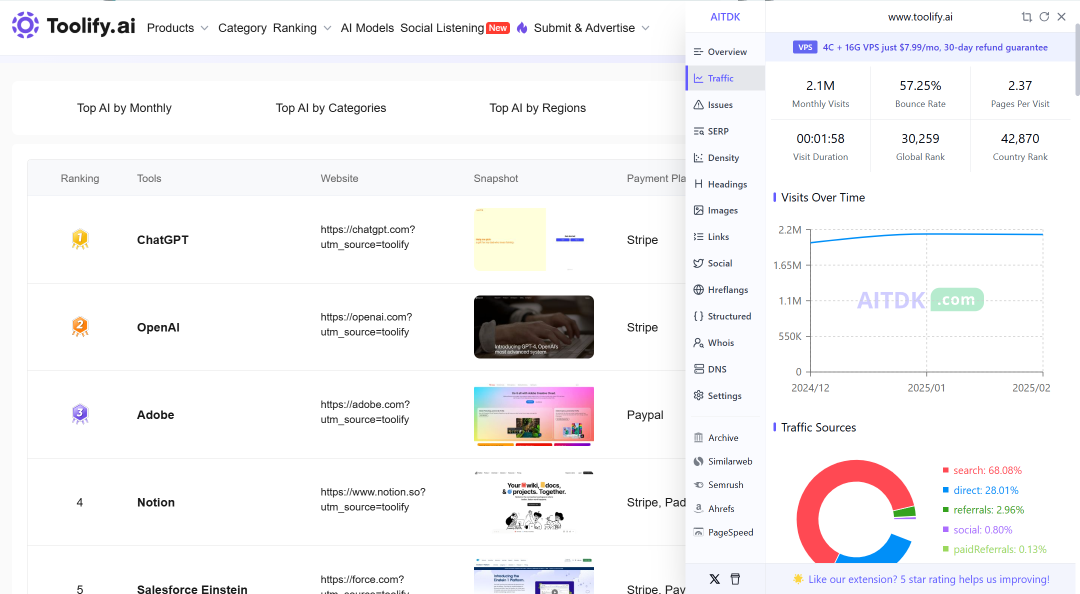
Task: Select the Traffic chart icon in sidebar
Action: point(698,79)
